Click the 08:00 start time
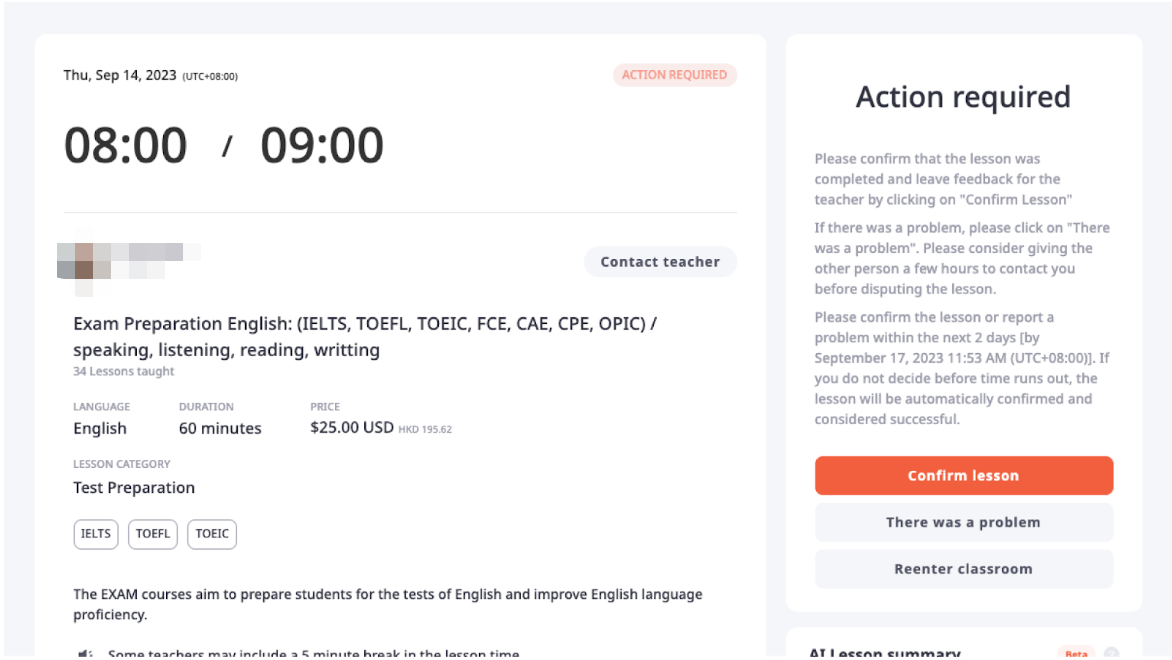 (x=126, y=144)
